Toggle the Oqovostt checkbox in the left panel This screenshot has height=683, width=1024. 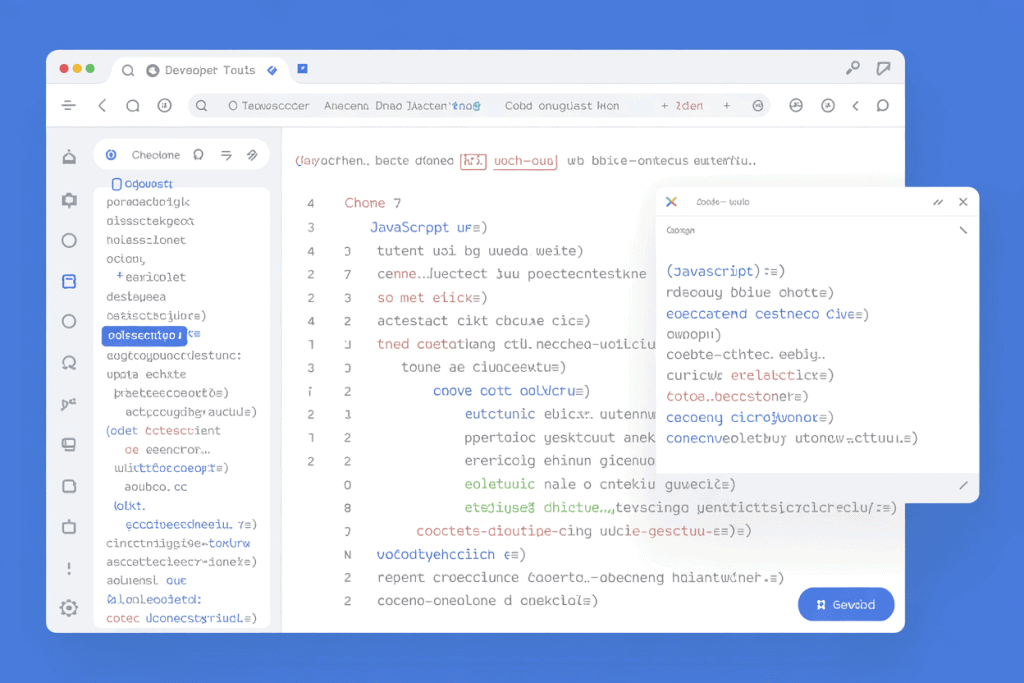117,184
